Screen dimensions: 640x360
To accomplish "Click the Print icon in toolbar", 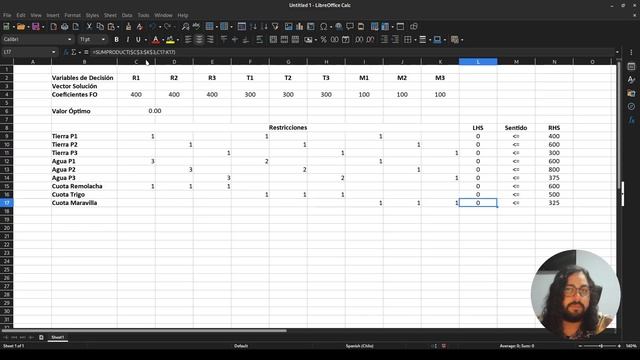I will [64, 27].
